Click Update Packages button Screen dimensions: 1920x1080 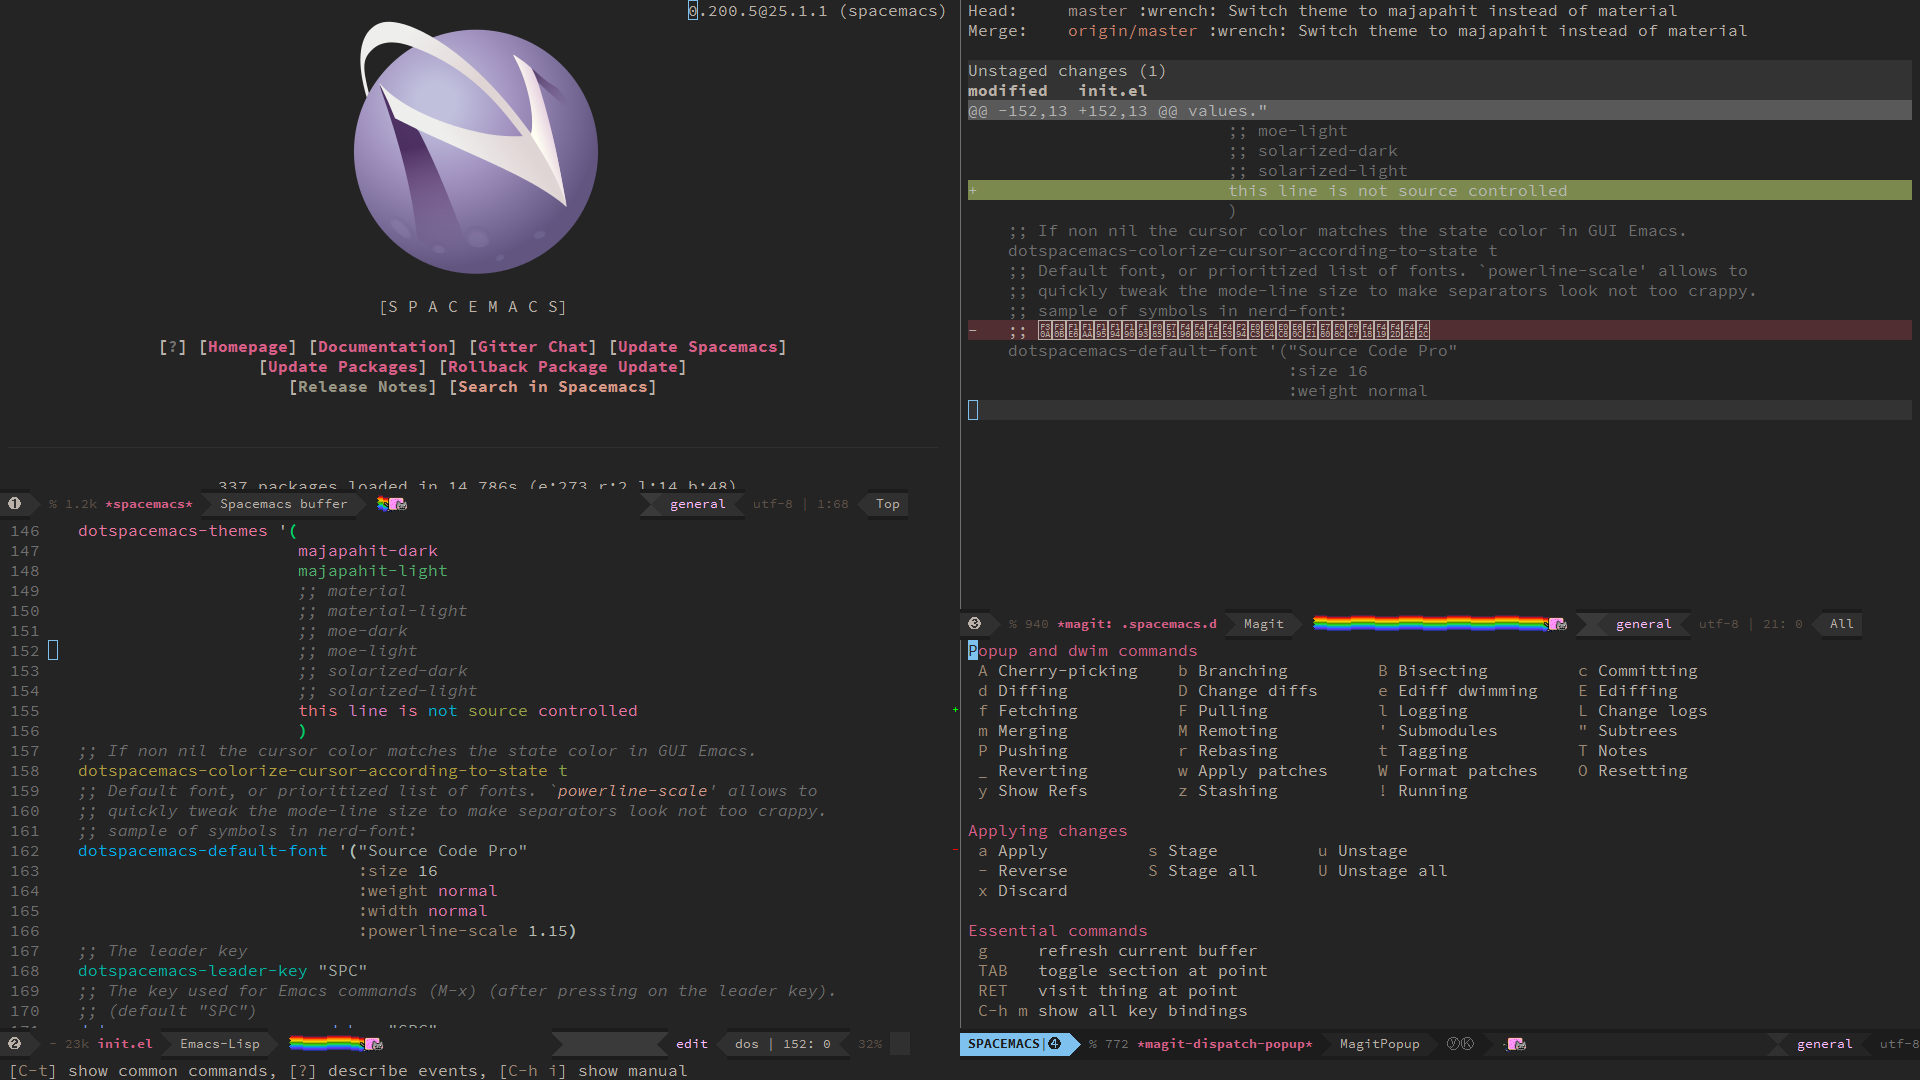pyautogui.click(x=343, y=367)
